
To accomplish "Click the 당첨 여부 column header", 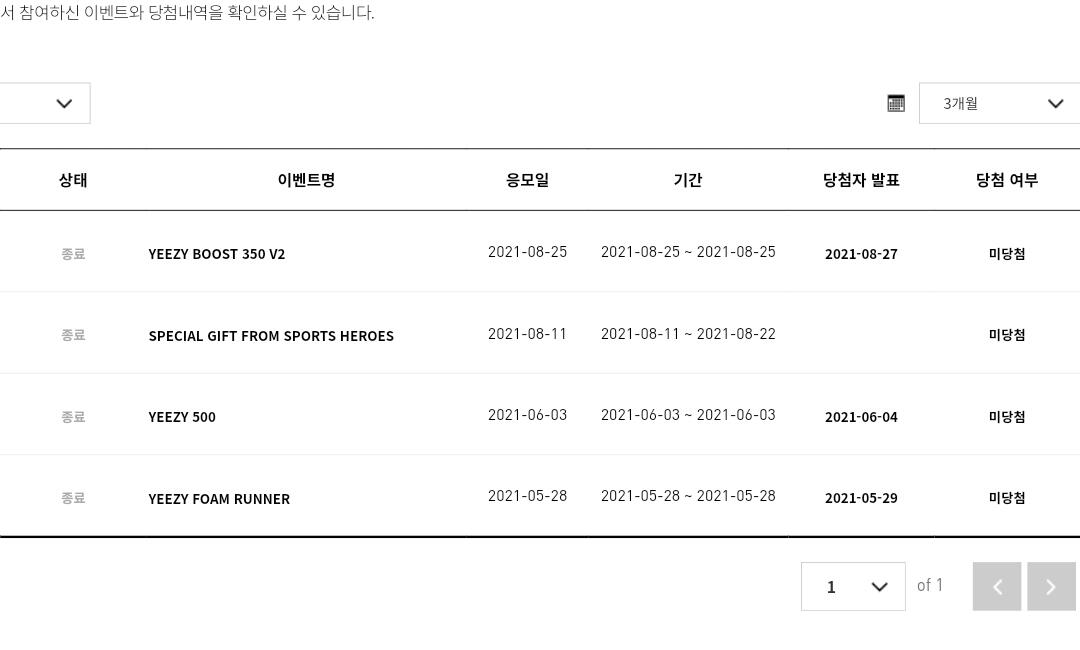I will pos(1006,180).
